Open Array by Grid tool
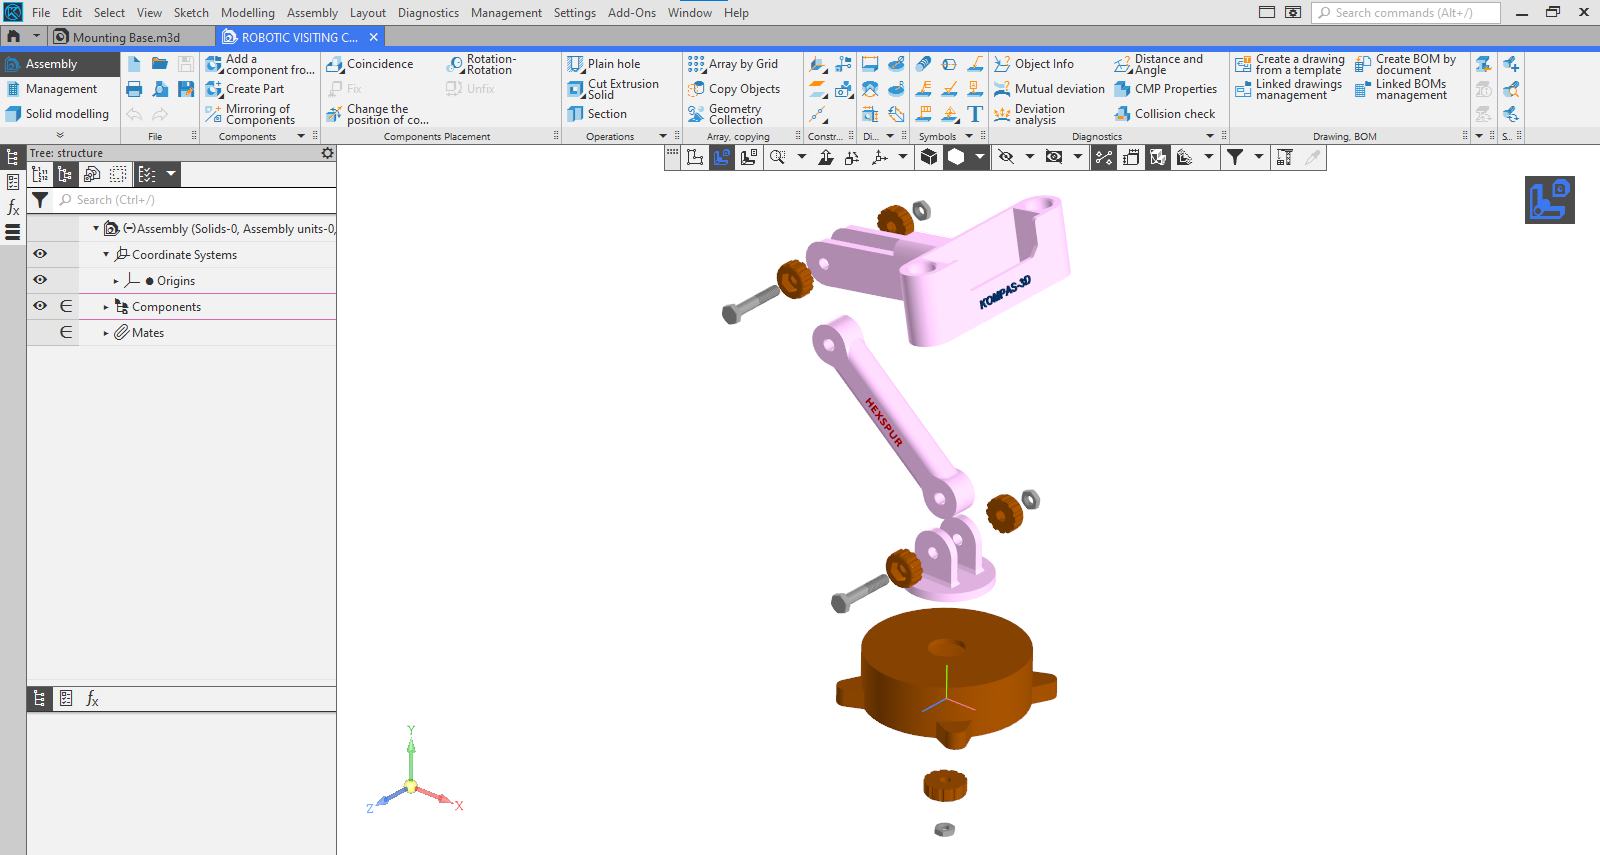Image resolution: width=1600 pixels, height=855 pixels. pos(733,64)
